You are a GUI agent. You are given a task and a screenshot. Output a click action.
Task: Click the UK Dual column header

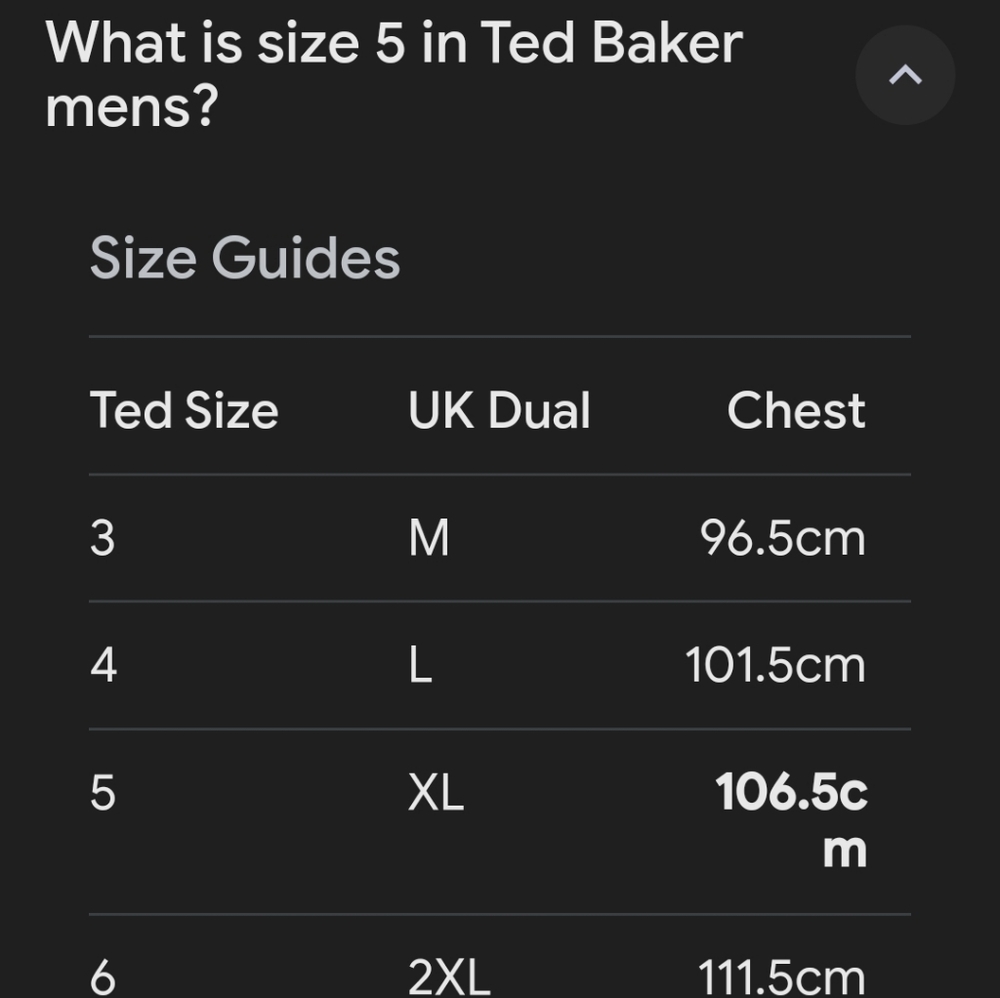click(x=498, y=410)
